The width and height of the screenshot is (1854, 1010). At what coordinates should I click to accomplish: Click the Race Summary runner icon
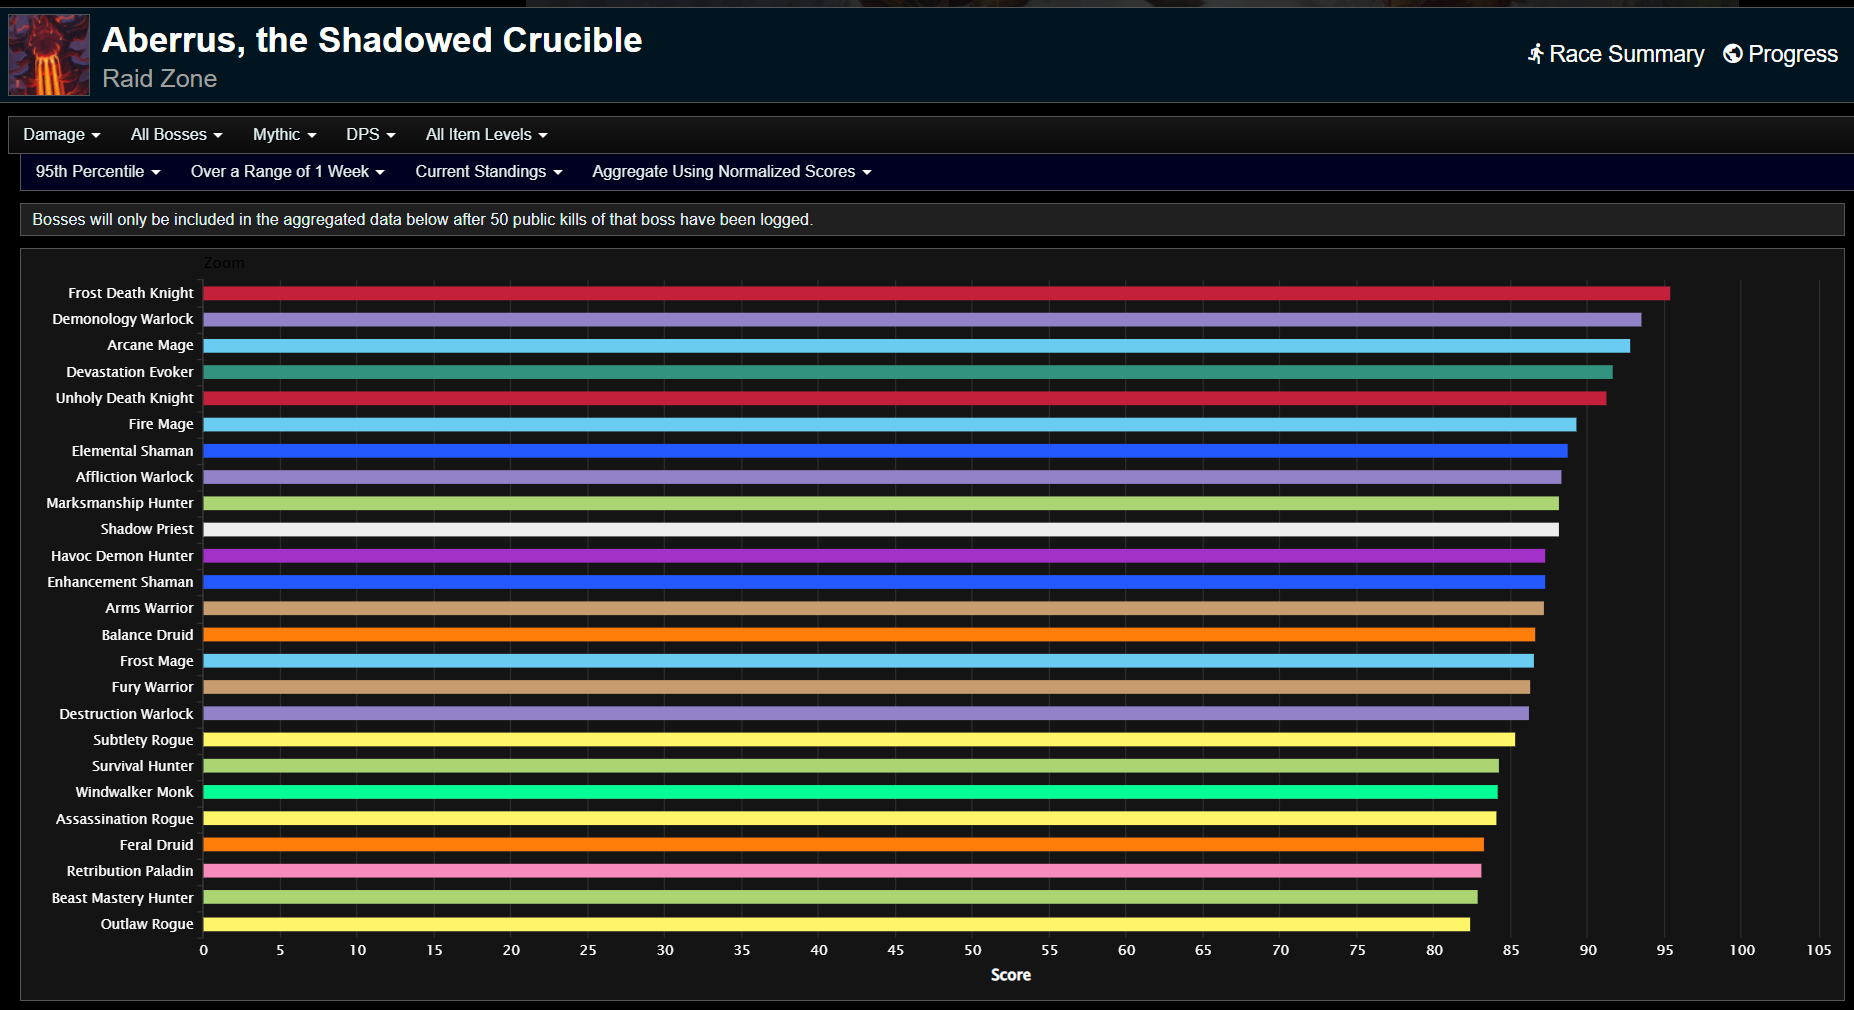(1535, 54)
